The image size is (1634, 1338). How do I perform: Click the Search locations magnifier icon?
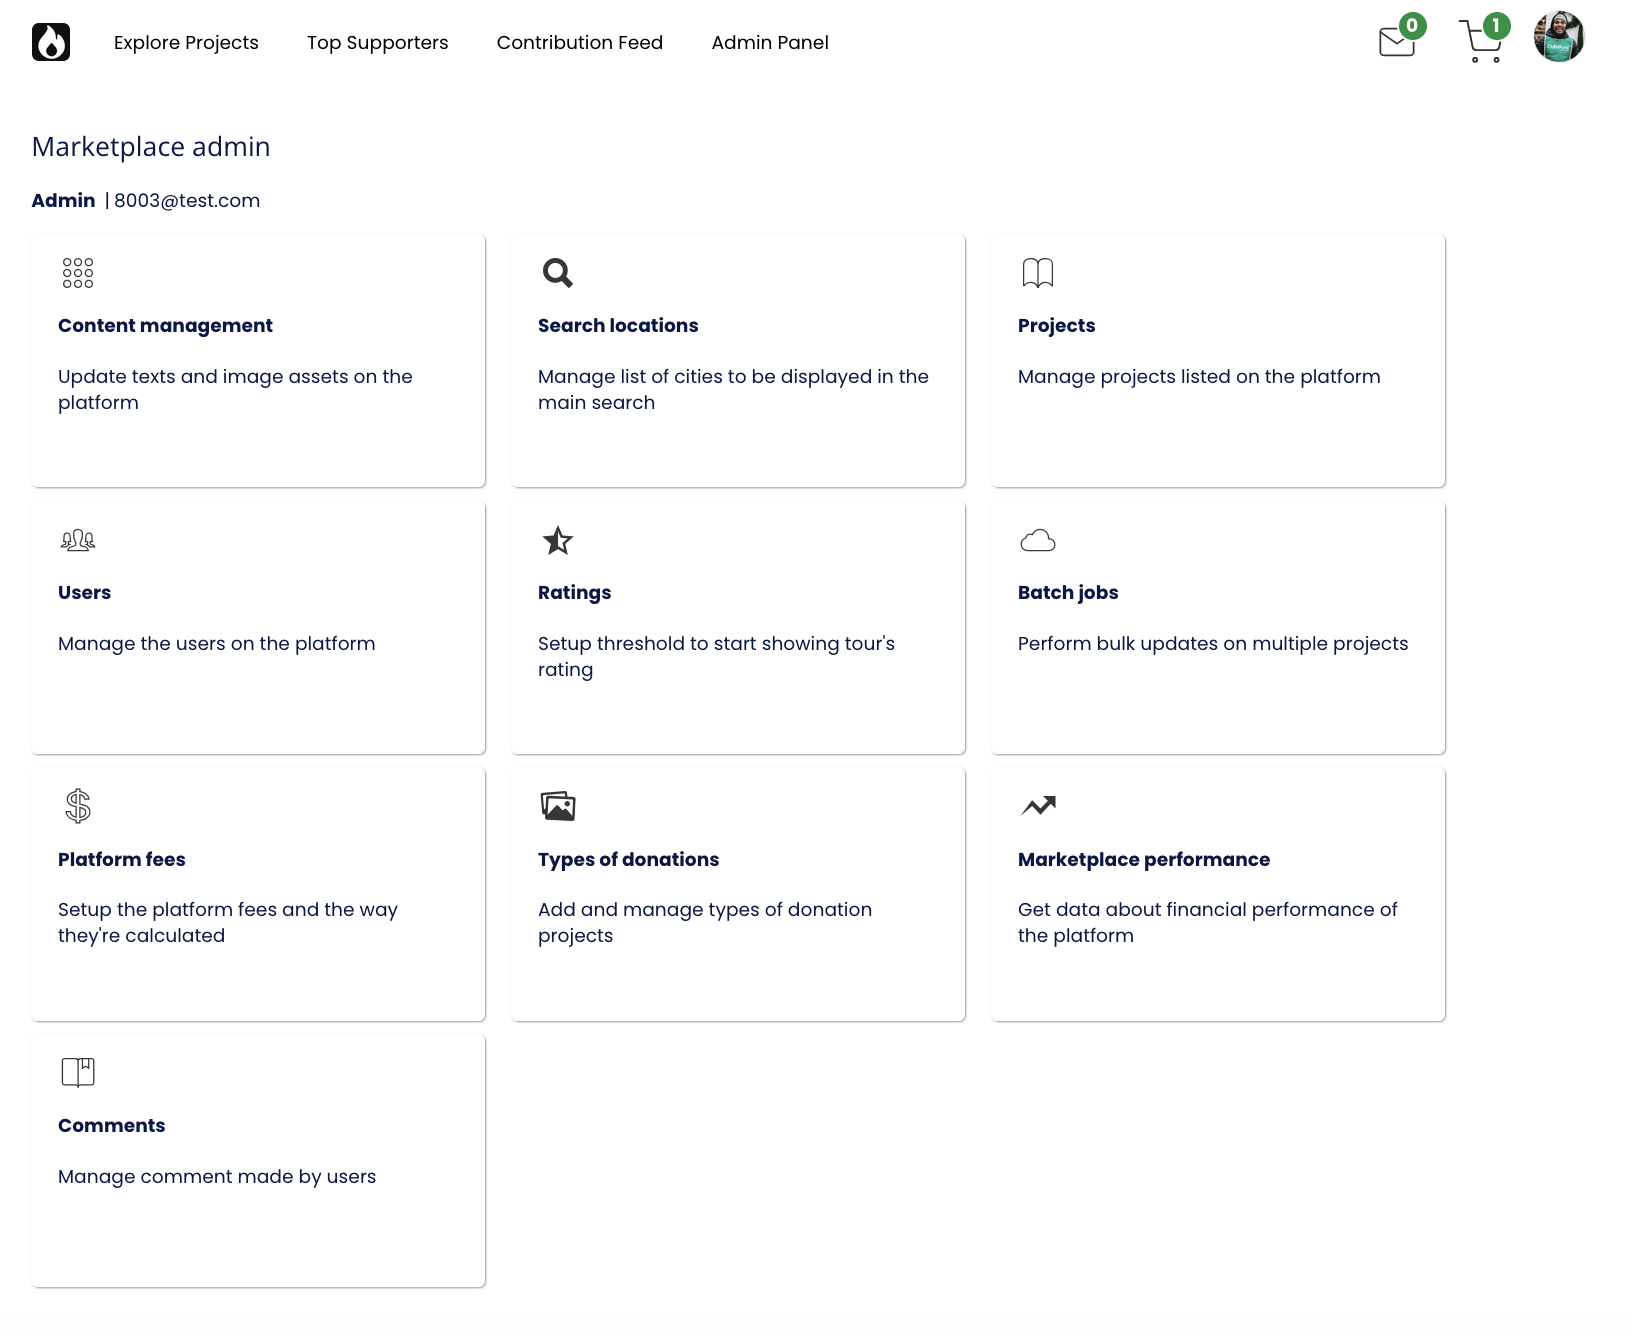557,273
